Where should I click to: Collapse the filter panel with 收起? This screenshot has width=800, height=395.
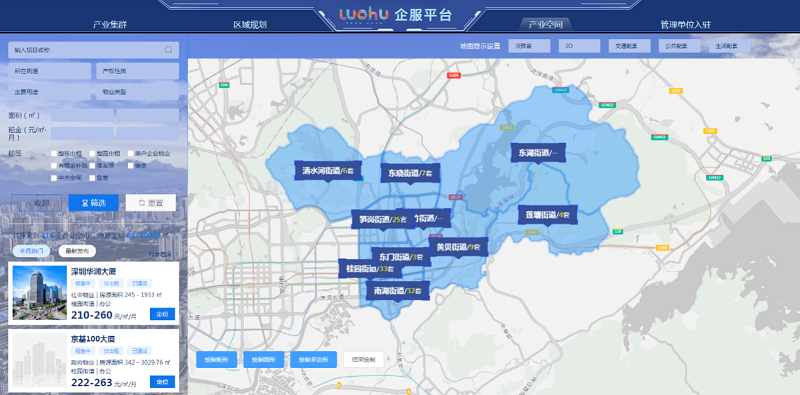(37, 203)
